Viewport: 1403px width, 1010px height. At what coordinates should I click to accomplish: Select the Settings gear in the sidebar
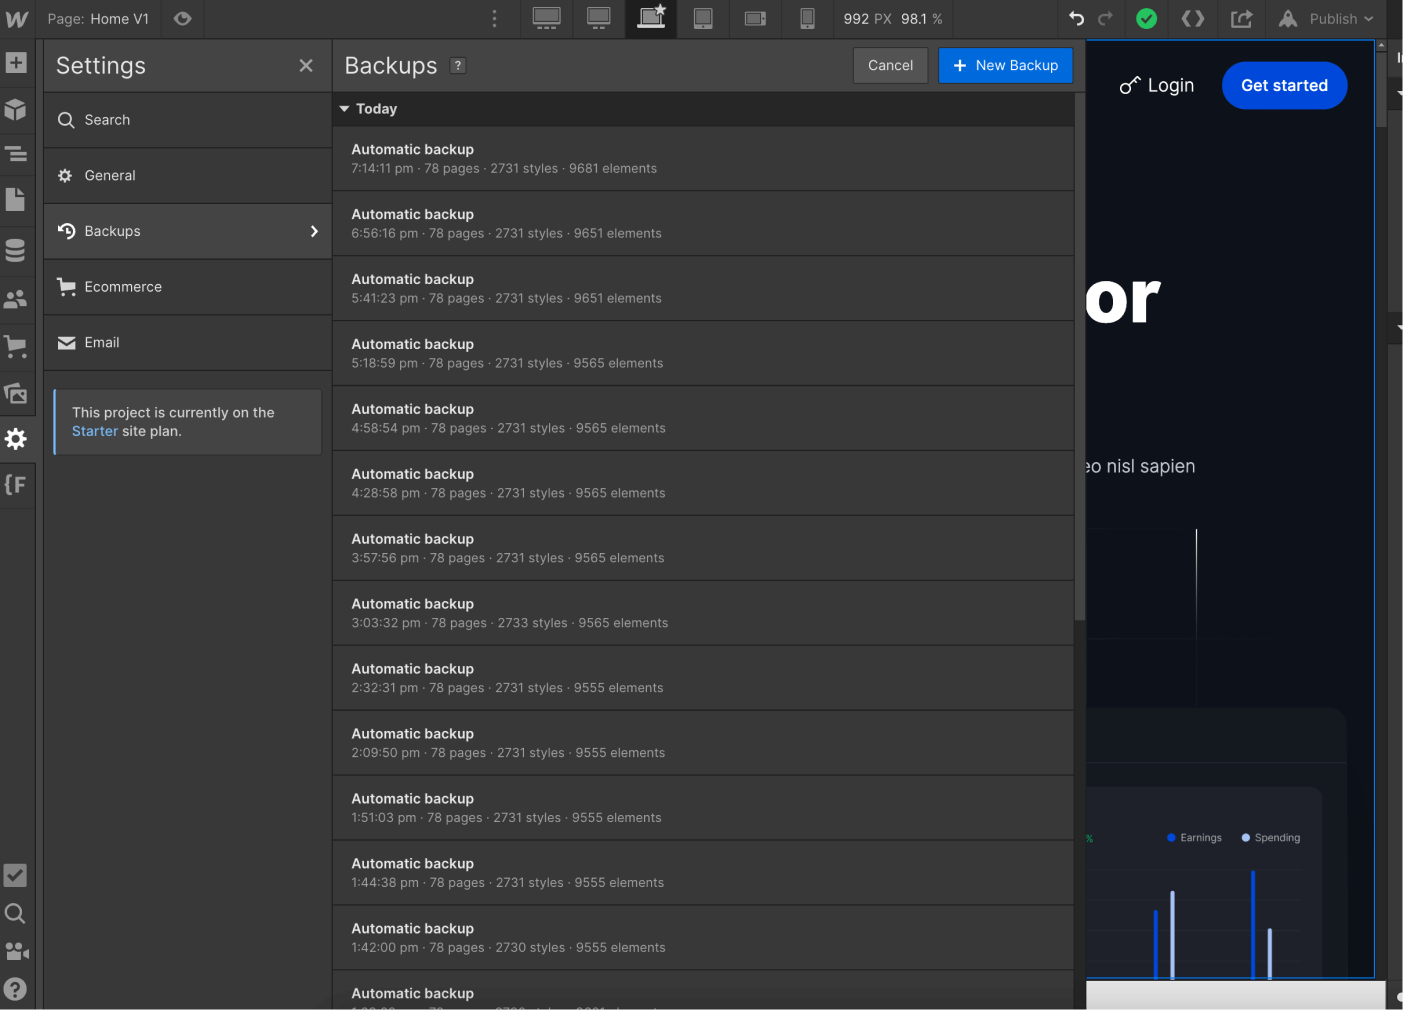[16, 438]
